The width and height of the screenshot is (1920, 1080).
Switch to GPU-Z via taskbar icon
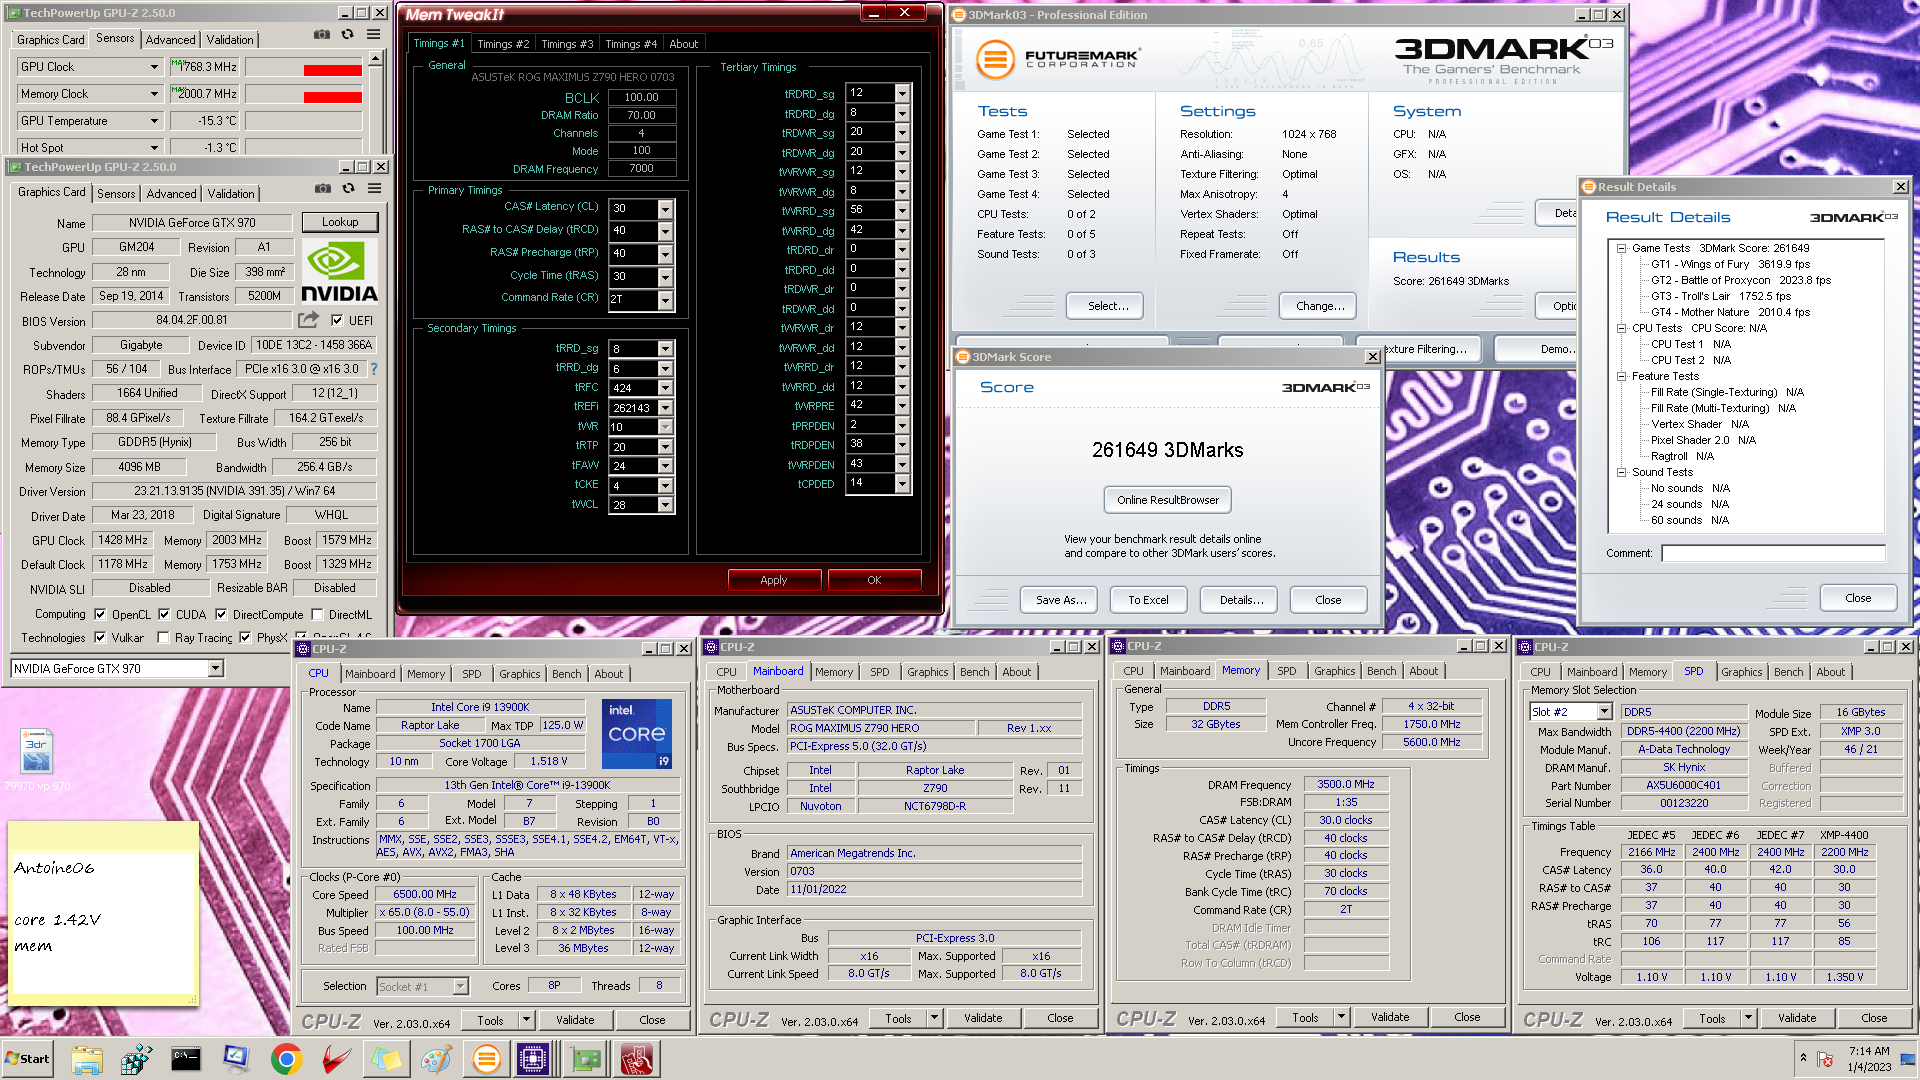[x=586, y=1059]
